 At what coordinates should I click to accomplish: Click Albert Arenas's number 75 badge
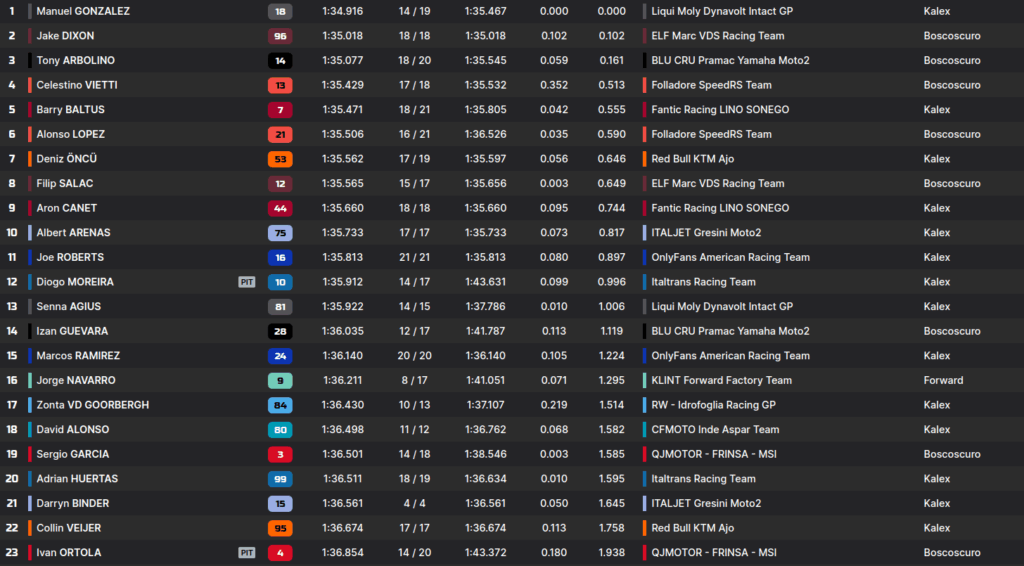tap(280, 233)
